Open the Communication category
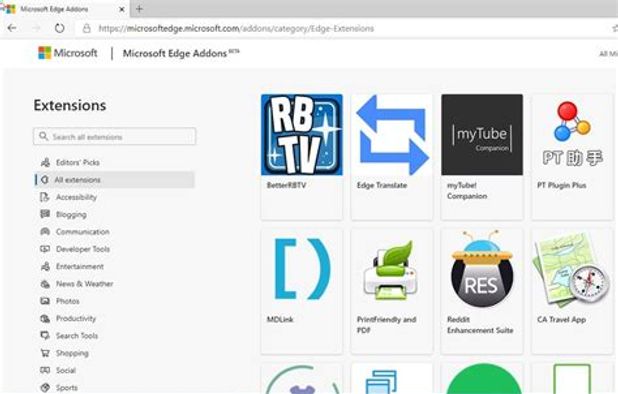The image size is (618, 394). (82, 232)
